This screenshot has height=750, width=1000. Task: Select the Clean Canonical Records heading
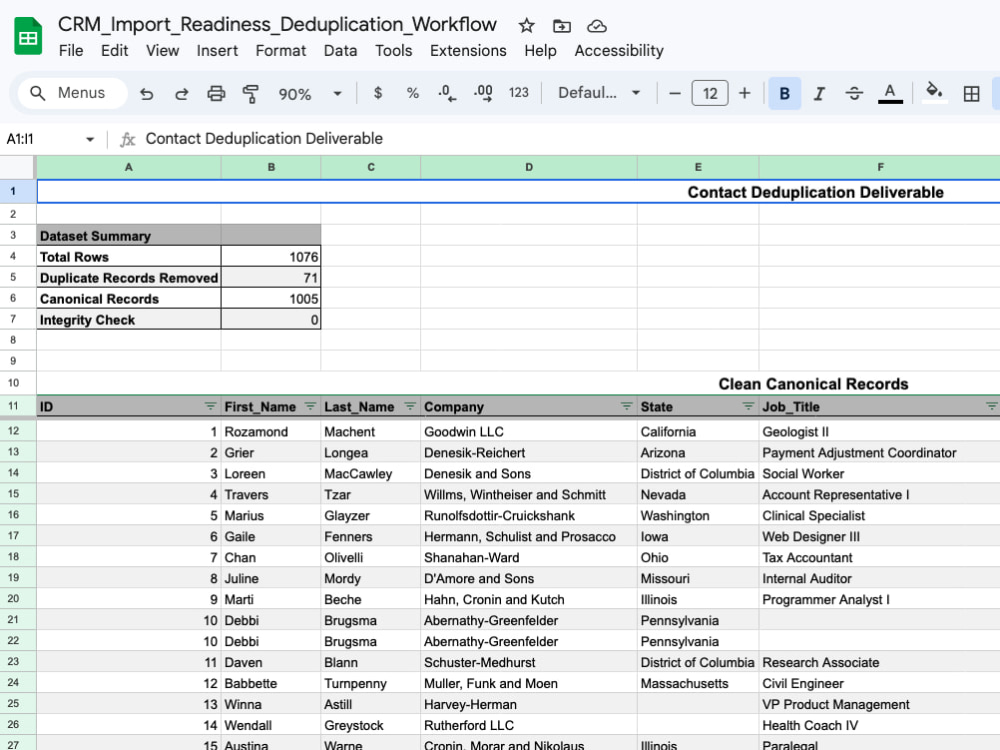point(813,384)
